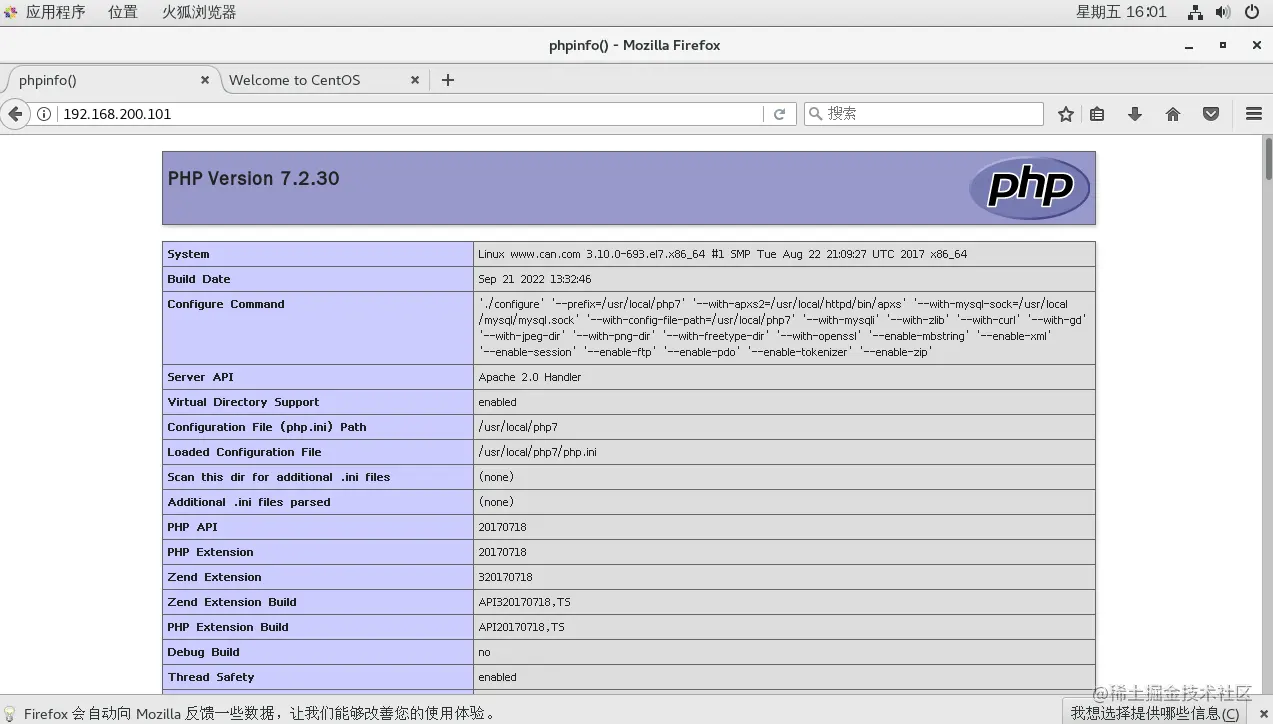Screen dimensions: 1273x724
Task: Focus the address bar with 192.168.200.101
Action: click(410, 114)
